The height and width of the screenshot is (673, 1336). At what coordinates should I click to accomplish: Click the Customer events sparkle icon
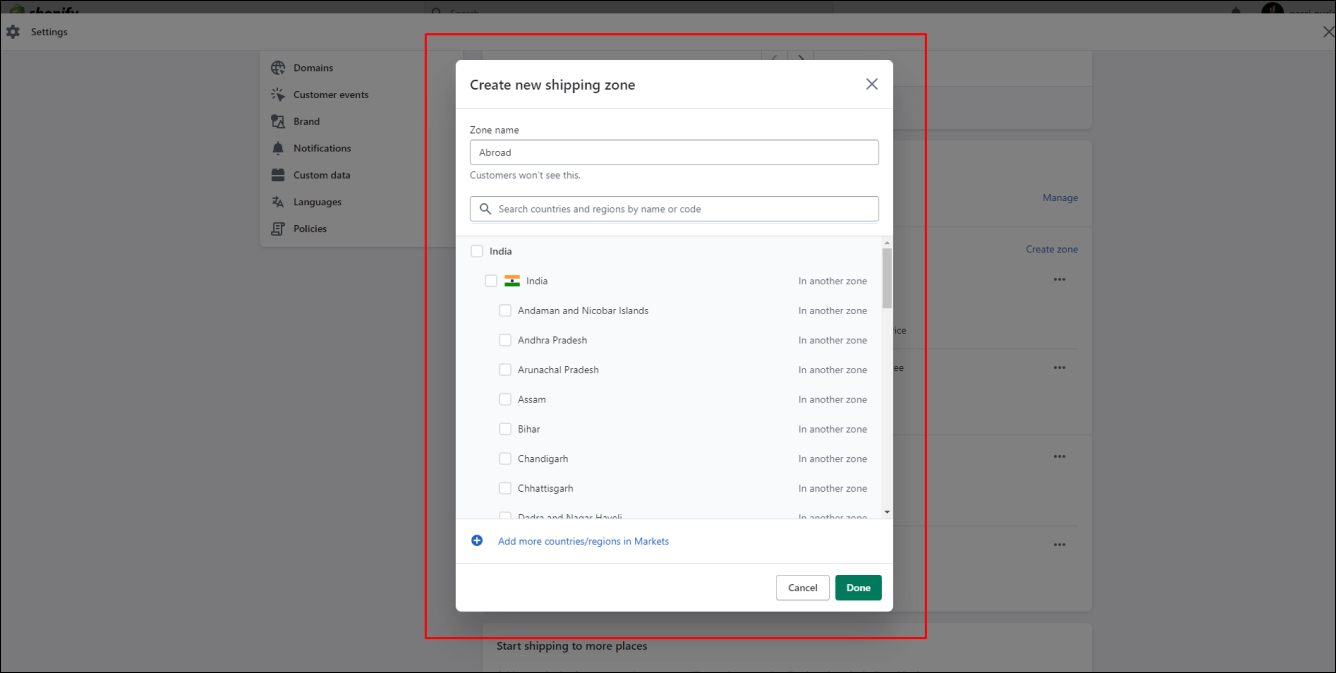pyautogui.click(x=278, y=95)
